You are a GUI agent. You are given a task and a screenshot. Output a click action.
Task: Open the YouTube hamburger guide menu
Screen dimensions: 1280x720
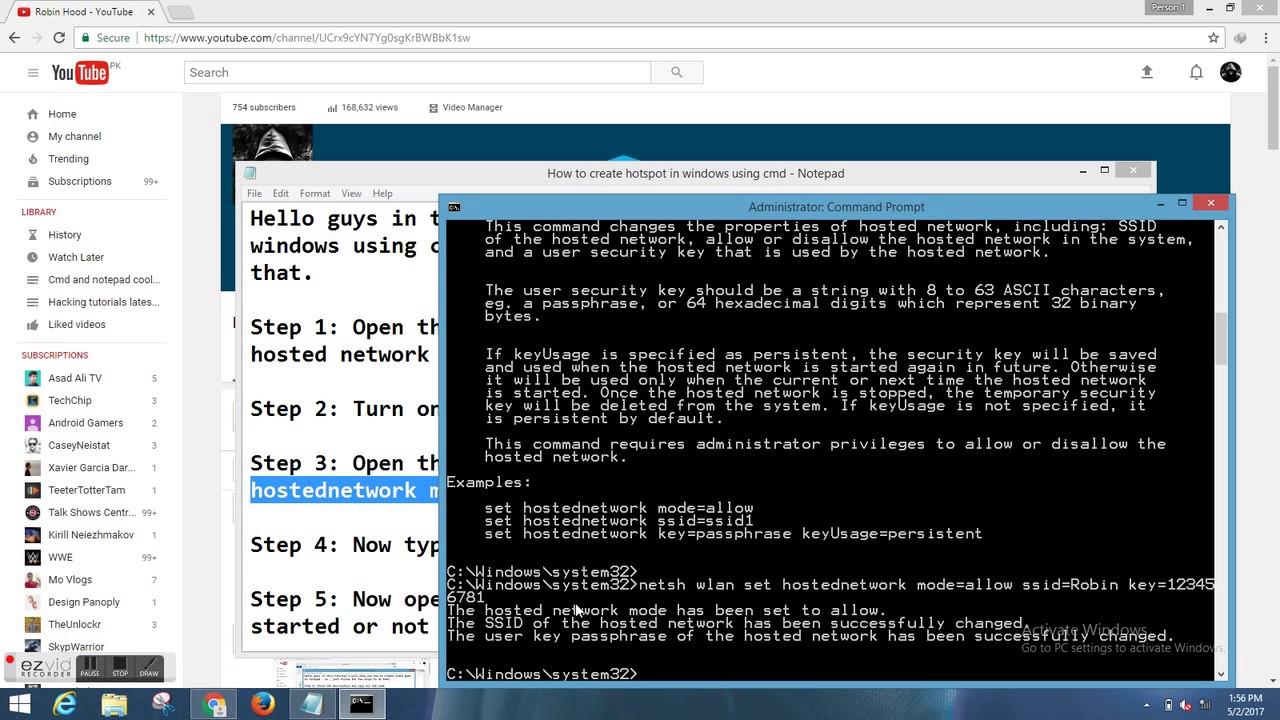(x=33, y=72)
